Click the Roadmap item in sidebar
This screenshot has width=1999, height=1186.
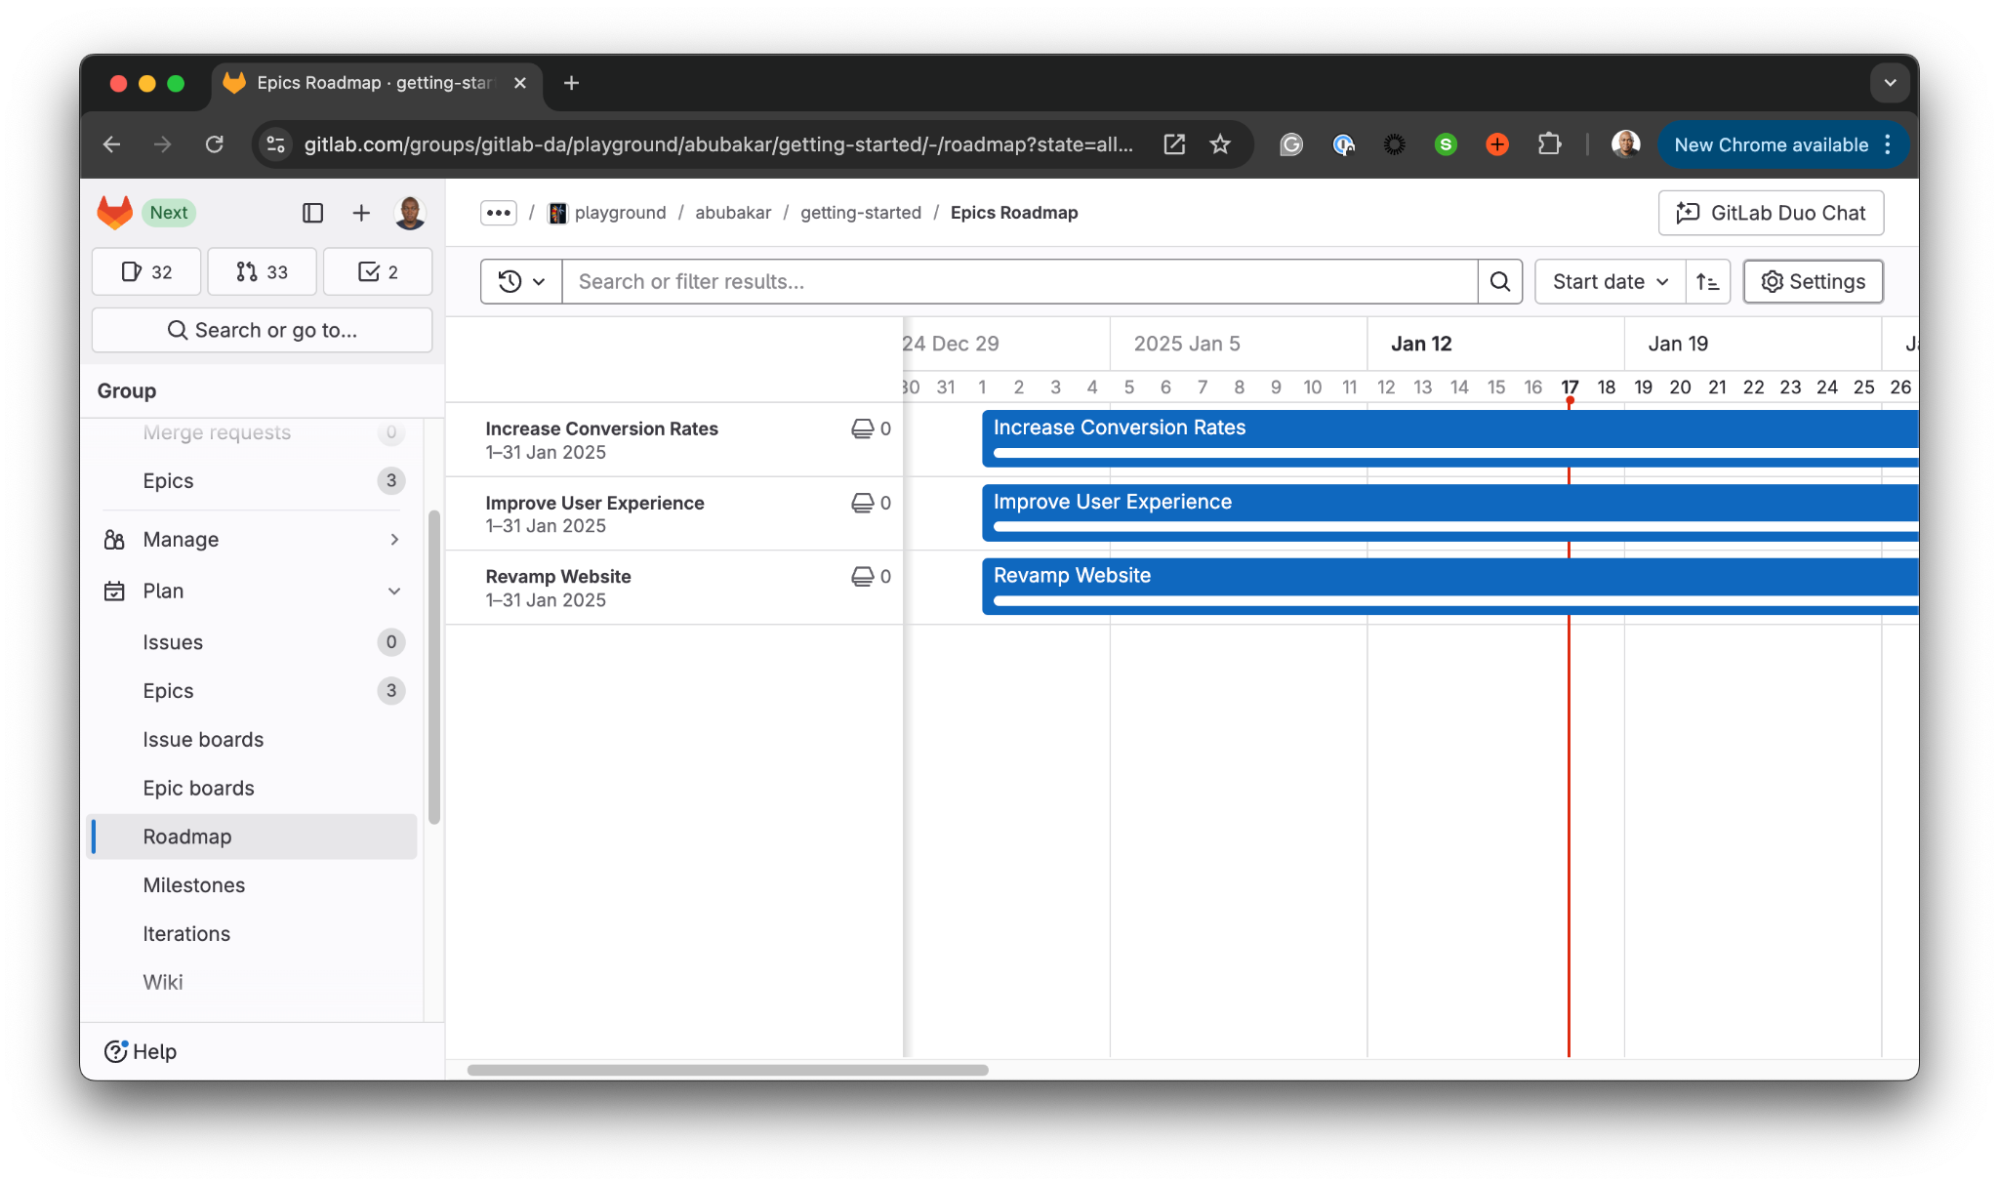pos(186,834)
